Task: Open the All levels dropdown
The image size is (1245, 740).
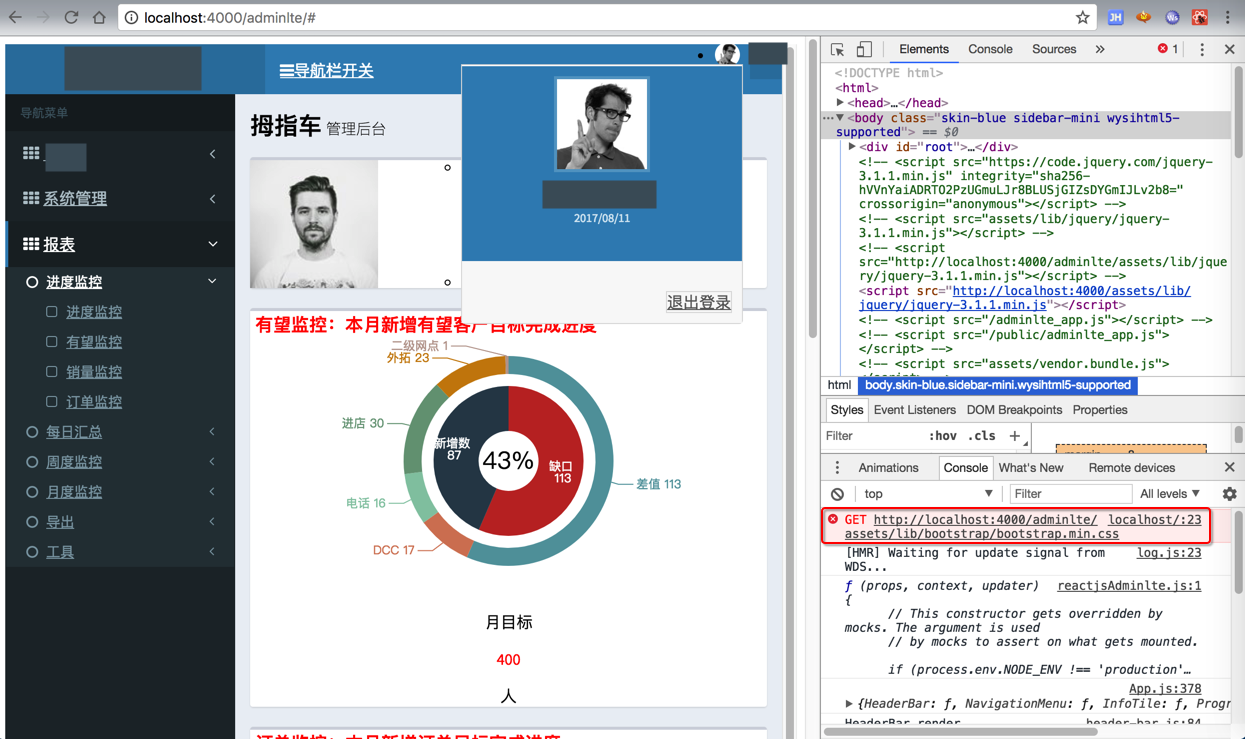Action: [x=1170, y=494]
